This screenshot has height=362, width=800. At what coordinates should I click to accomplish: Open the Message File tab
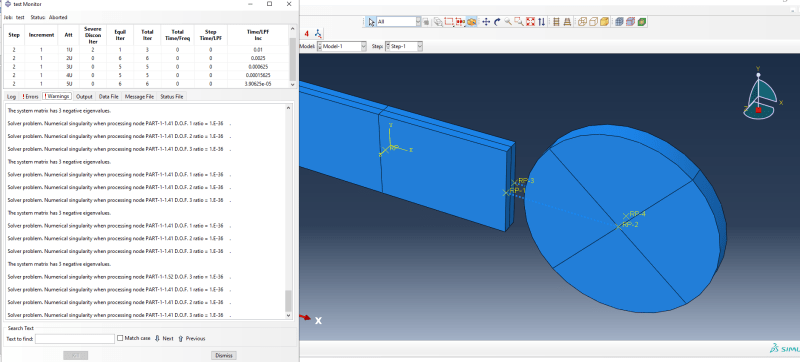tap(139, 96)
